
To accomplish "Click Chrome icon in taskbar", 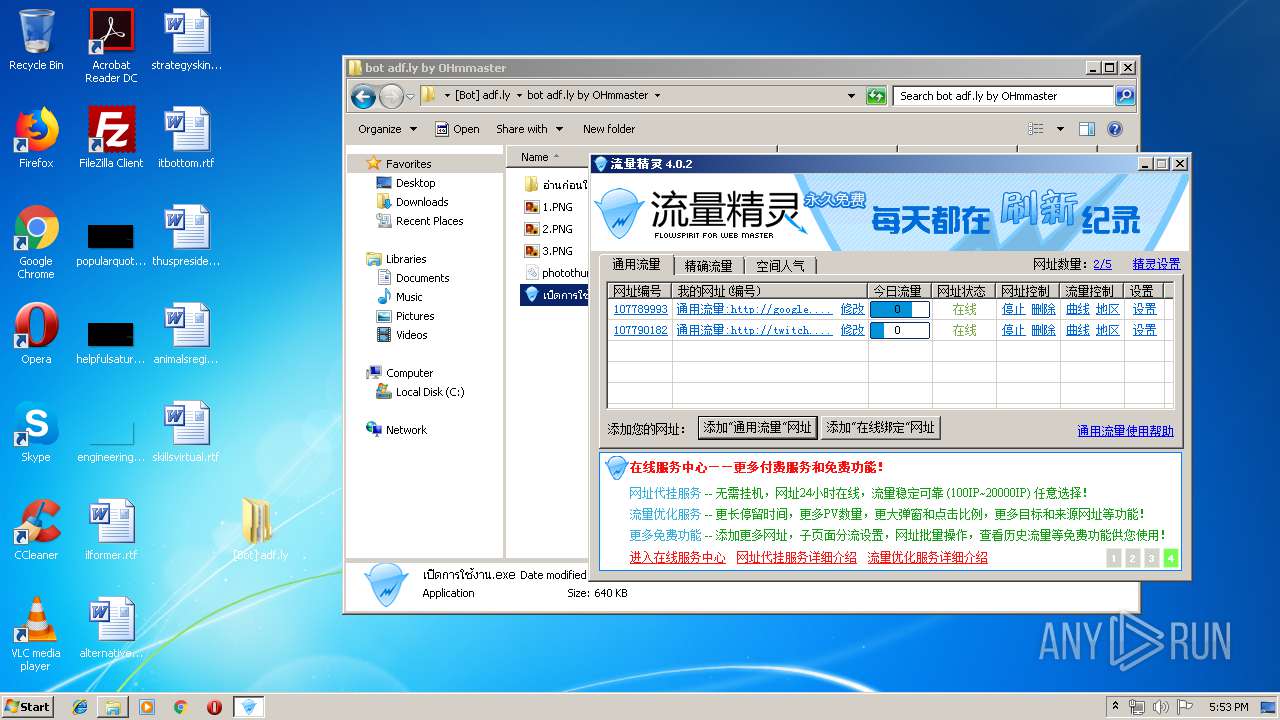I will click(x=180, y=706).
